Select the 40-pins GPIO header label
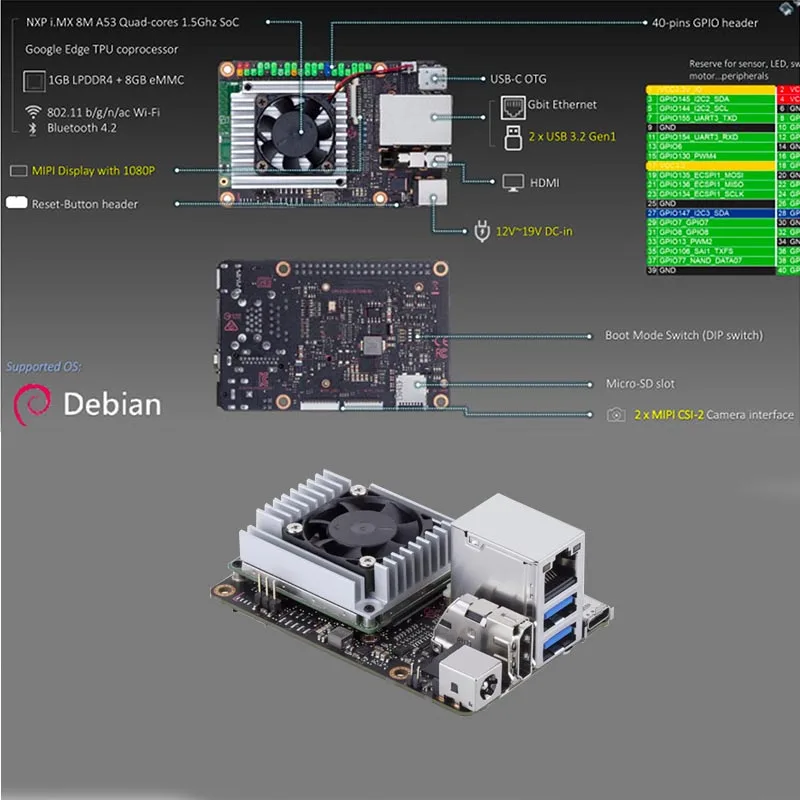This screenshot has height=800, width=800. (x=705, y=23)
